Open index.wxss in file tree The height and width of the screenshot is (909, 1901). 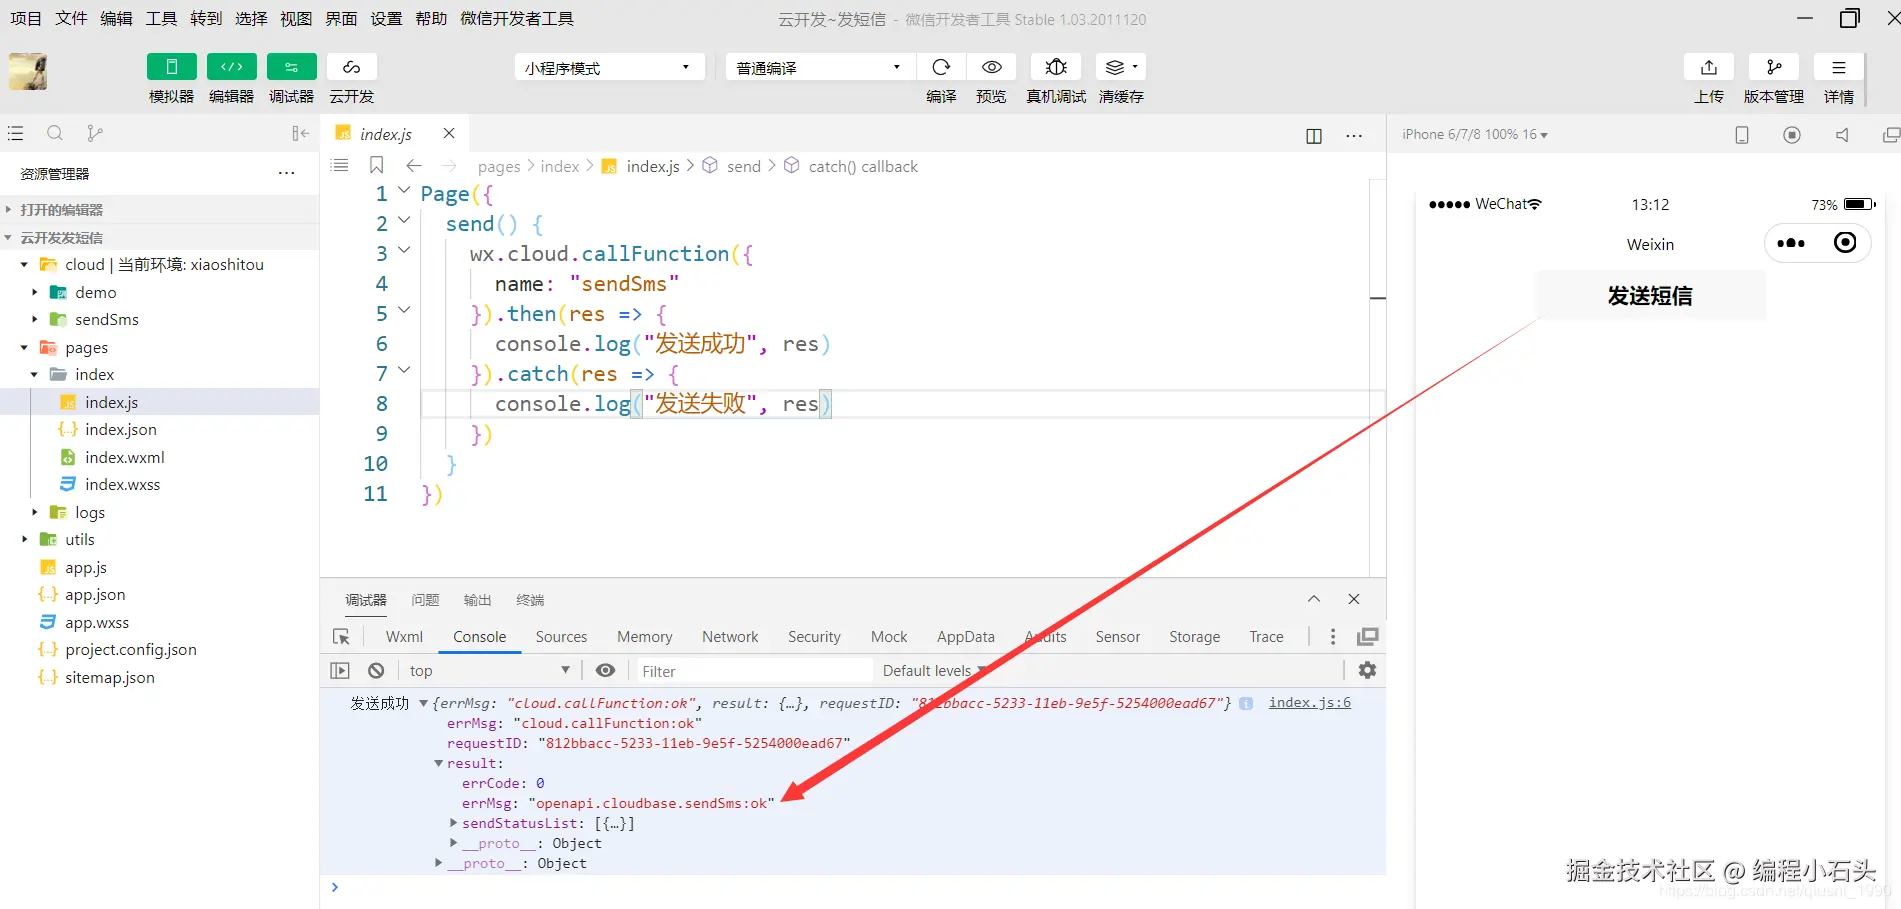point(122,484)
